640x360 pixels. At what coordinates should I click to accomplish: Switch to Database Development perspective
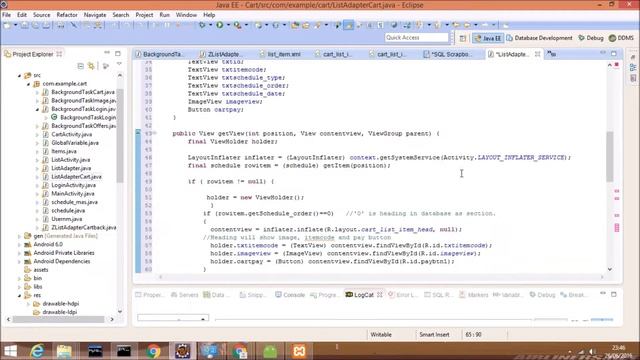tap(539, 38)
